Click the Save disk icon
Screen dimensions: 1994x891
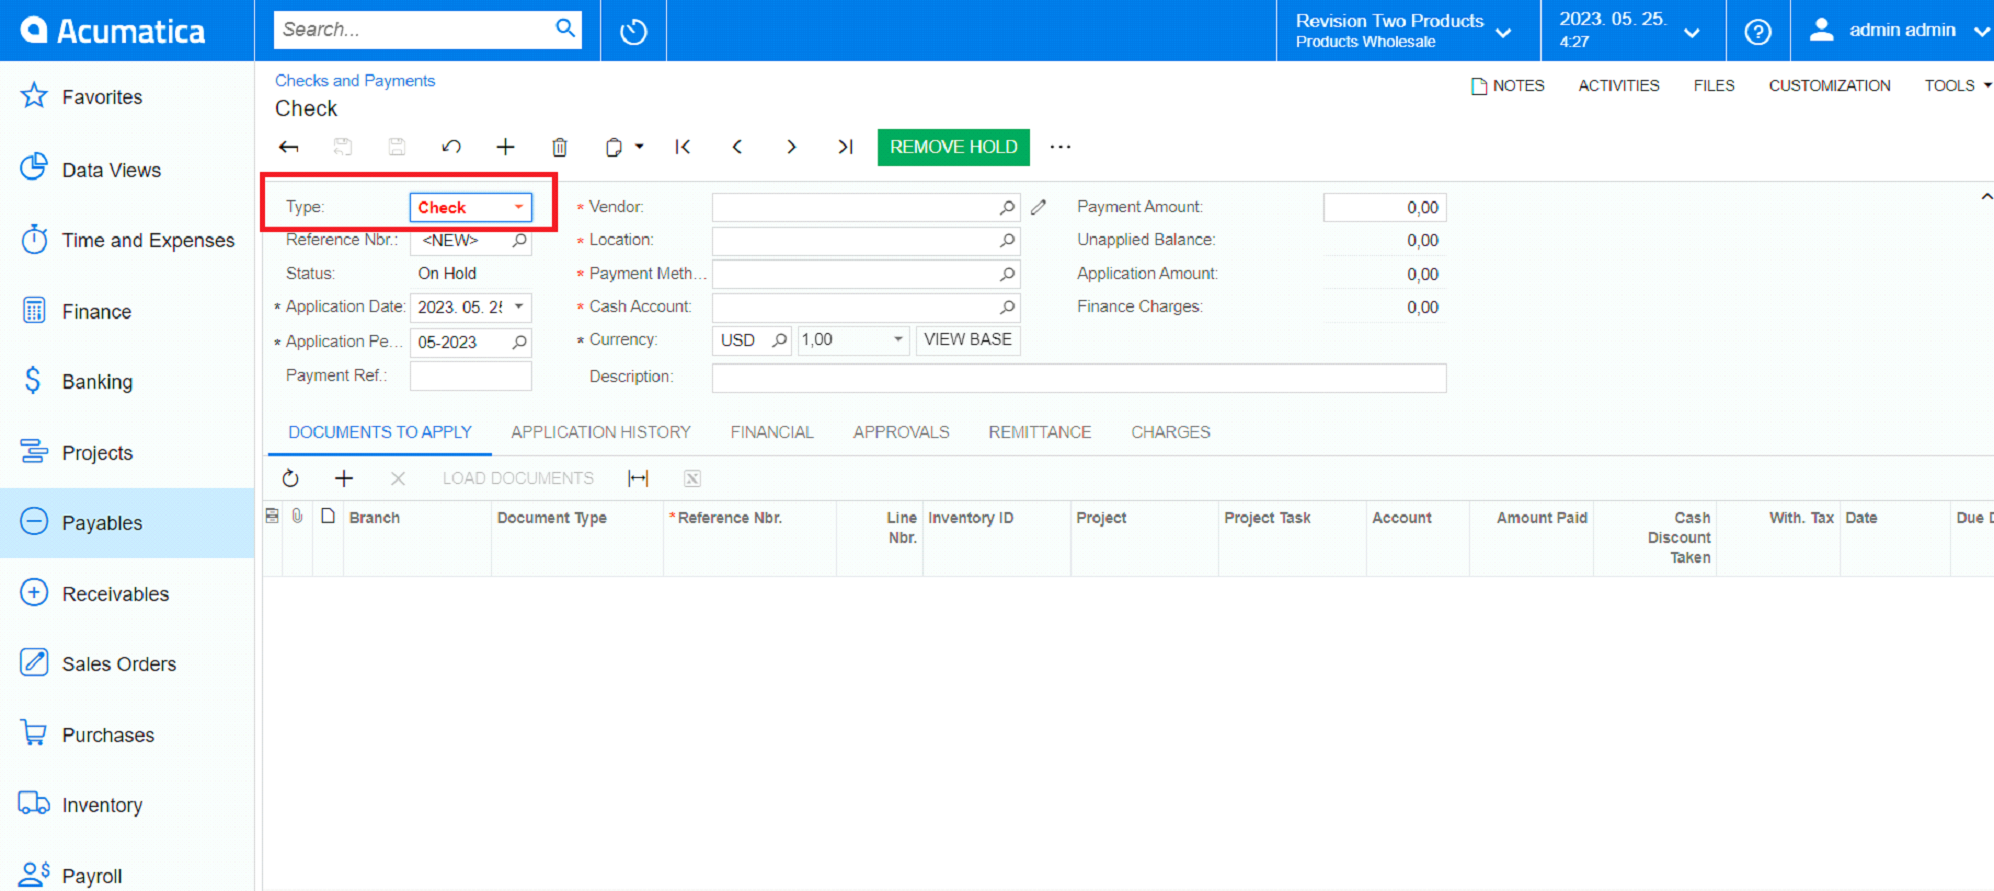397,147
